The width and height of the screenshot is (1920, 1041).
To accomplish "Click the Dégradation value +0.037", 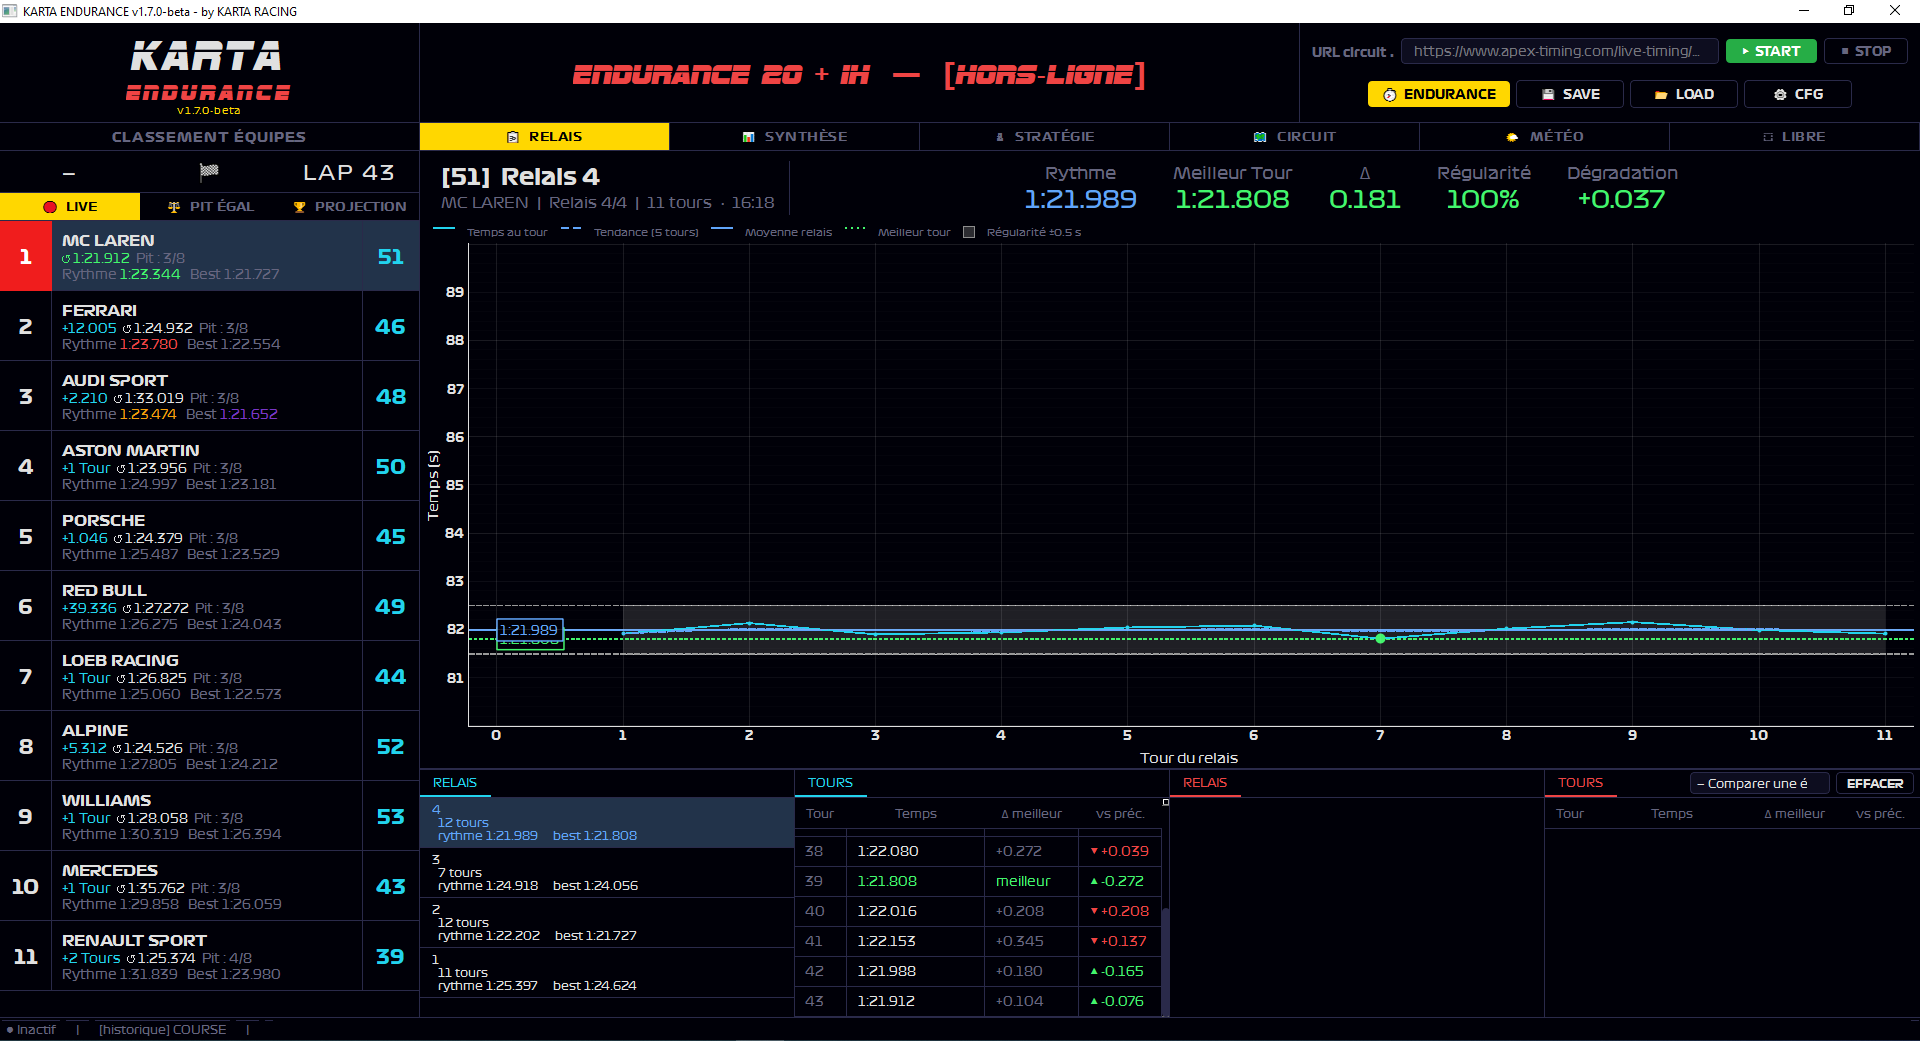I will (1621, 200).
